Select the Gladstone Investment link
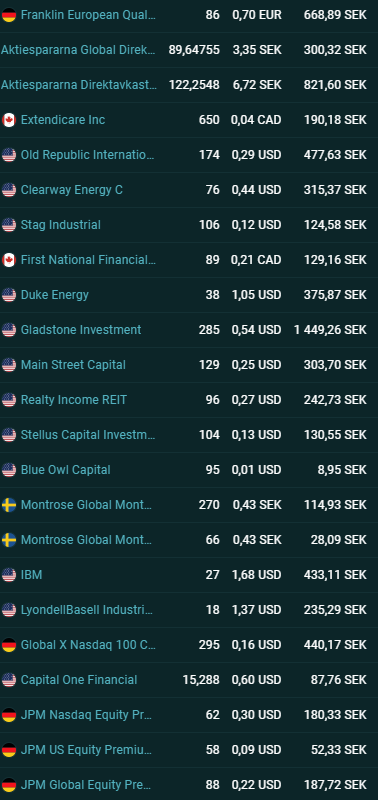Viewport: 378px width, 800px height. point(81,330)
